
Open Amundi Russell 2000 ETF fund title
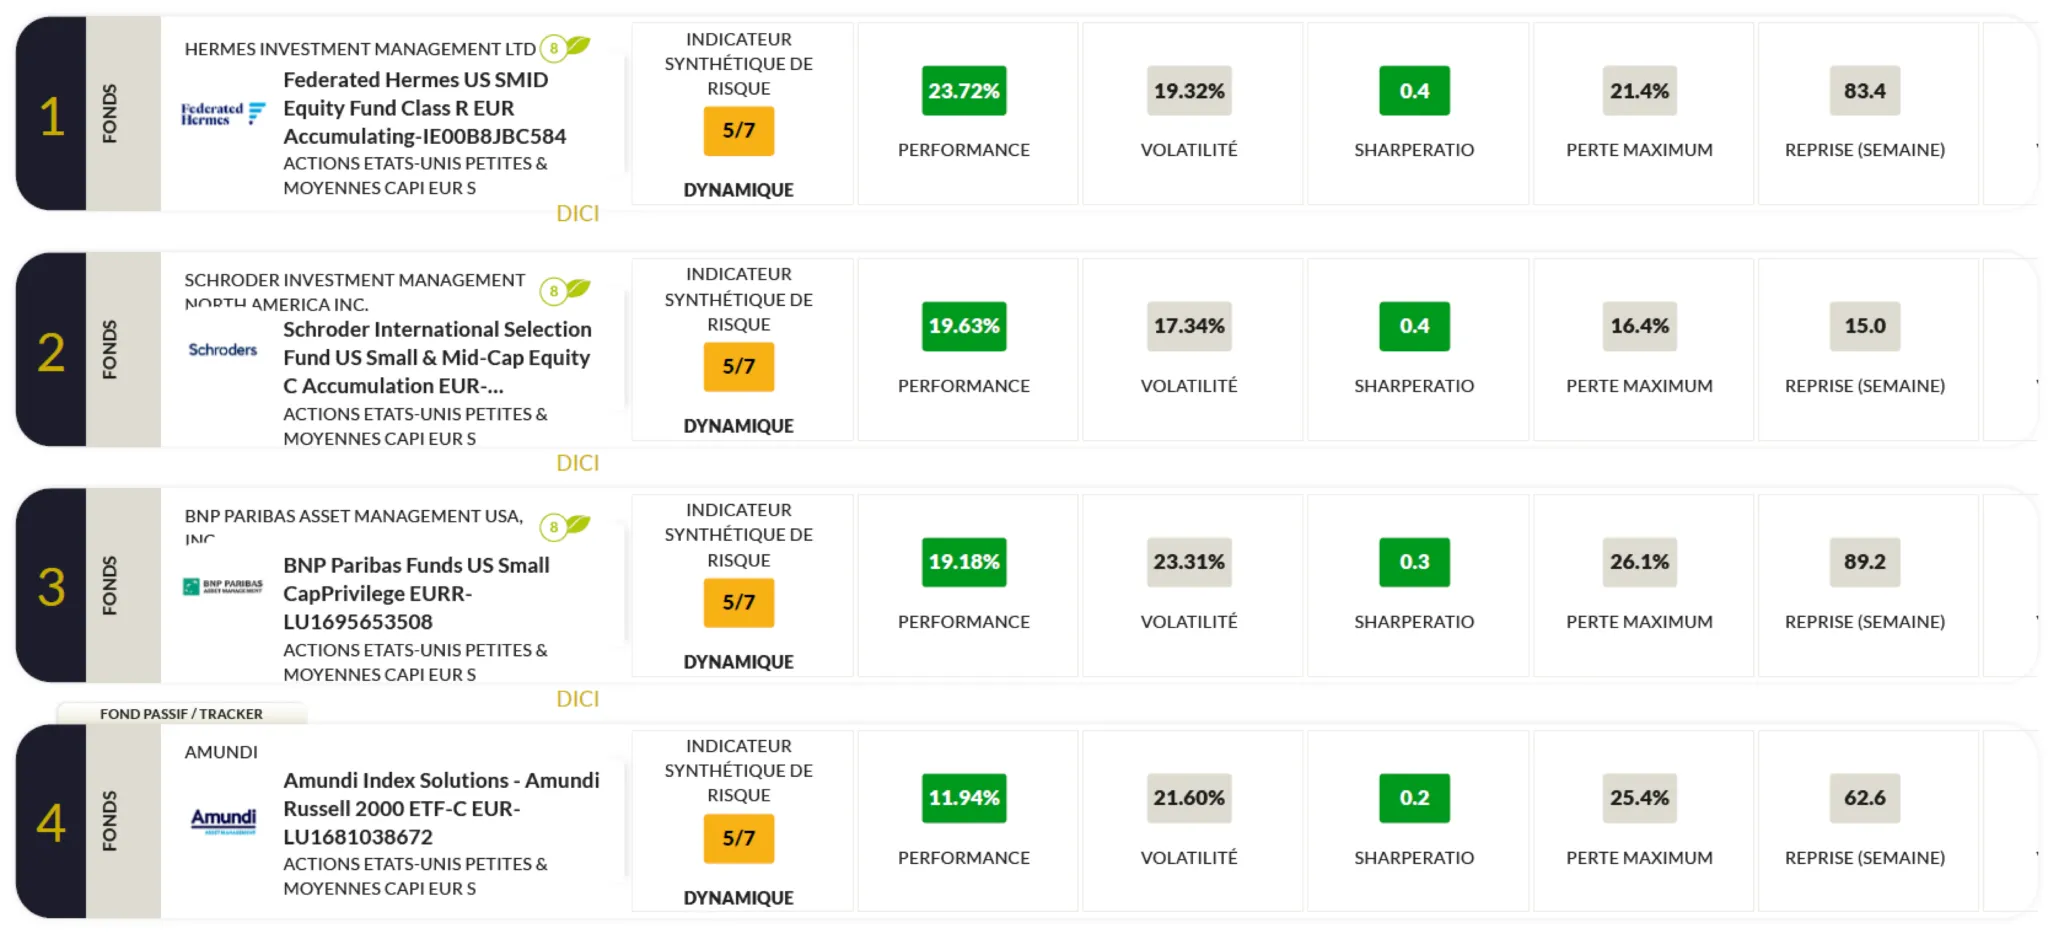coord(441,808)
